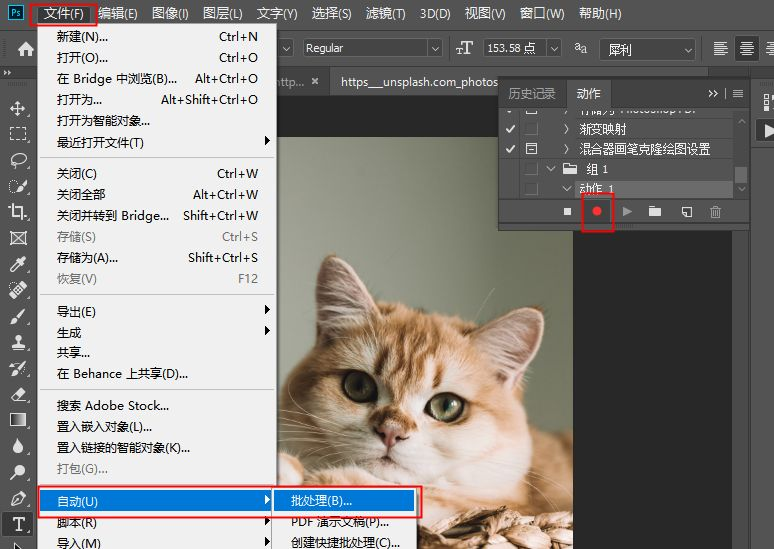Switch to the 历史记录 tab
774x549 pixels.
pos(532,94)
